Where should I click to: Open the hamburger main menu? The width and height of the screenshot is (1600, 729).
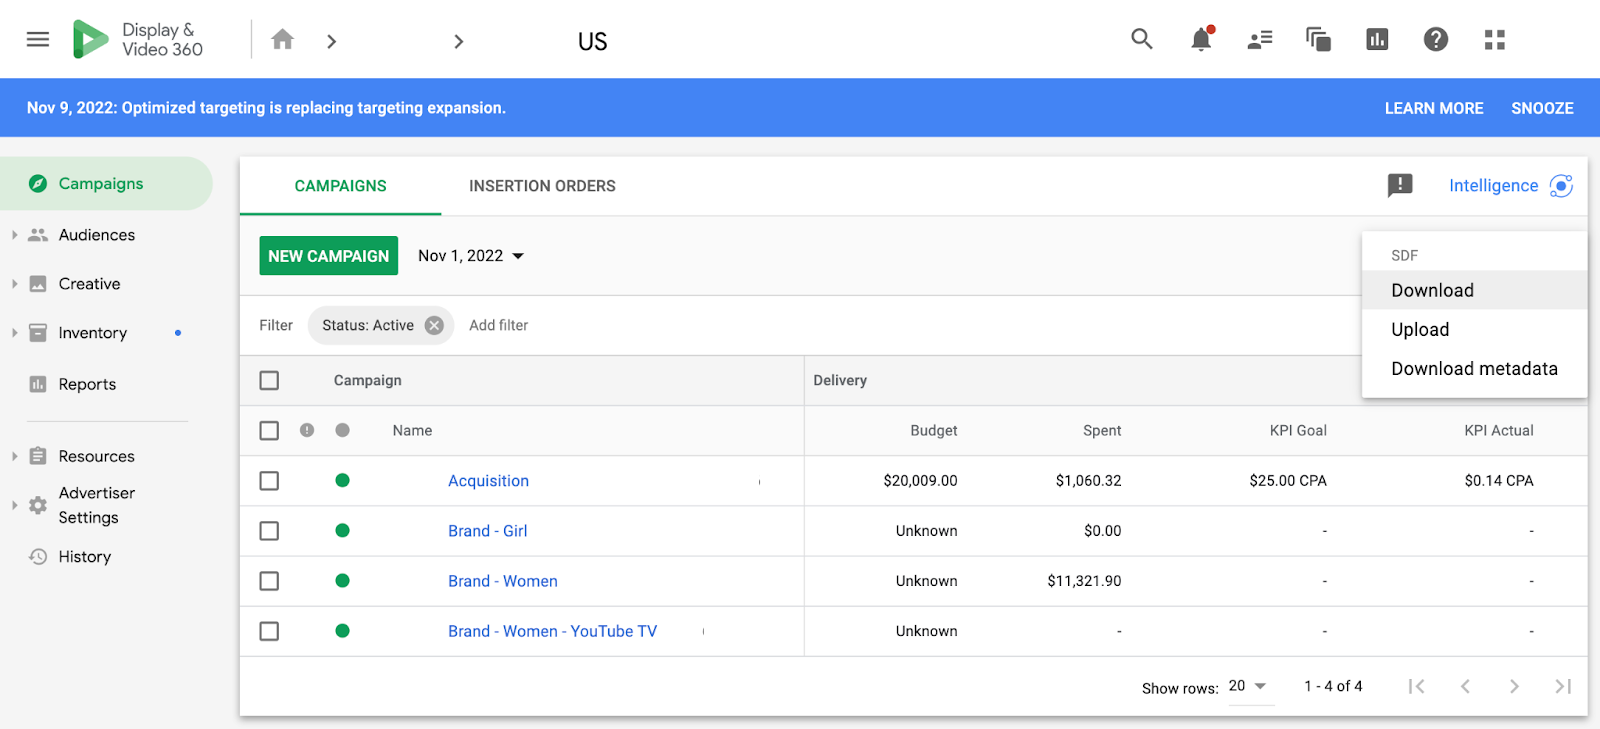pos(38,40)
